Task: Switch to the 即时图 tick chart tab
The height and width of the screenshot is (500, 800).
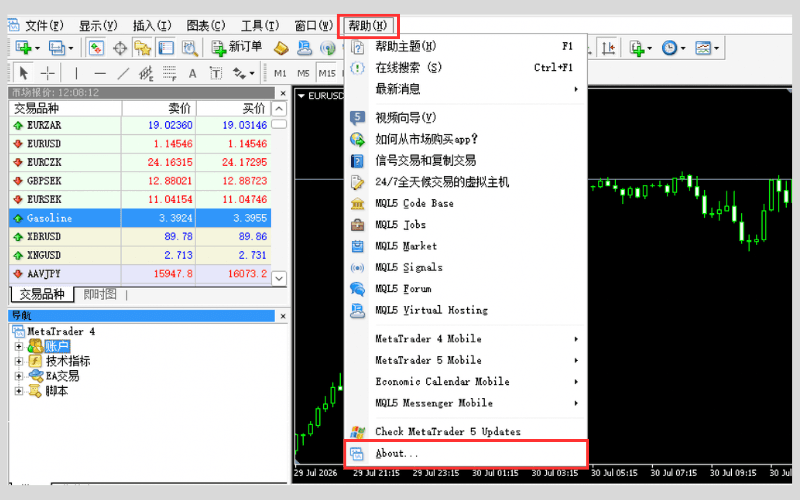Action: (x=100, y=294)
